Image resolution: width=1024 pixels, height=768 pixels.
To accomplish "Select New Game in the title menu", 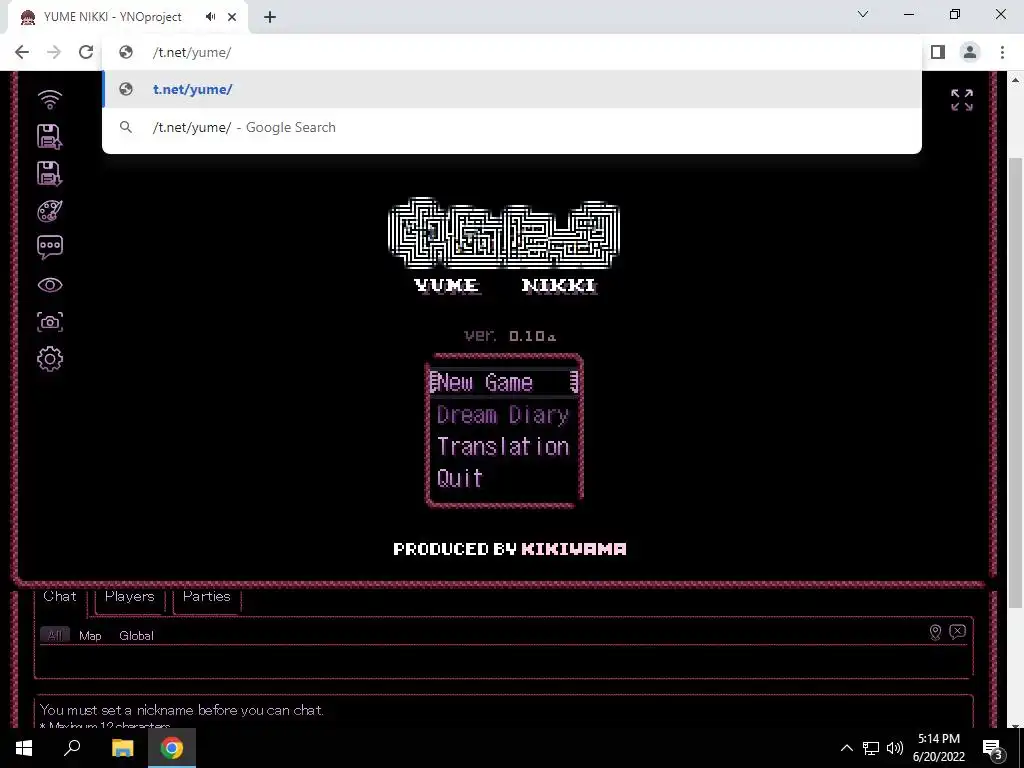I will [x=504, y=382].
